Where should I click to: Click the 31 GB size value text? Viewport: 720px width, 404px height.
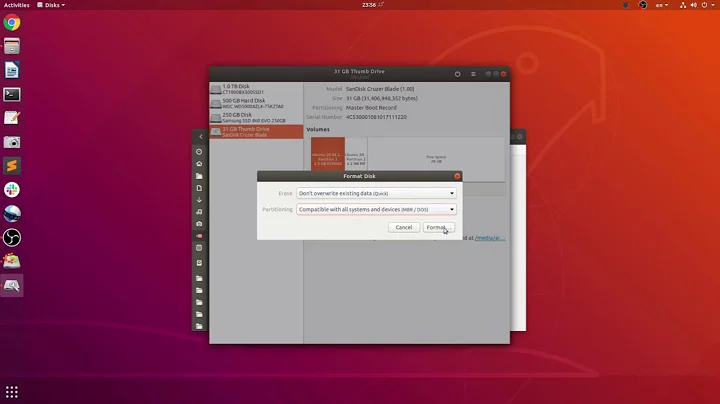click(x=382, y=98)
